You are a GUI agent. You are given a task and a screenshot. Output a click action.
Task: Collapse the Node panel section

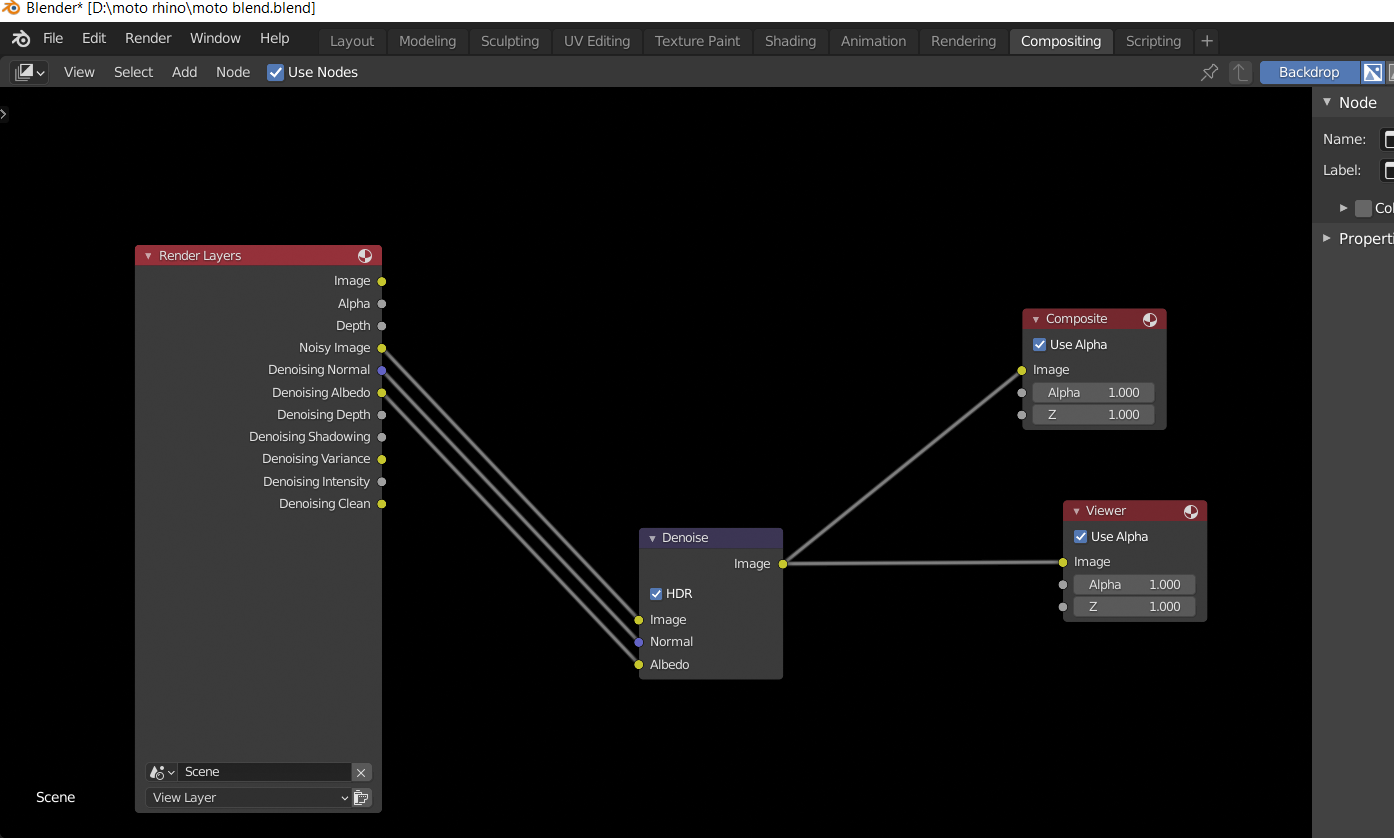click(x=1327, y=102)
